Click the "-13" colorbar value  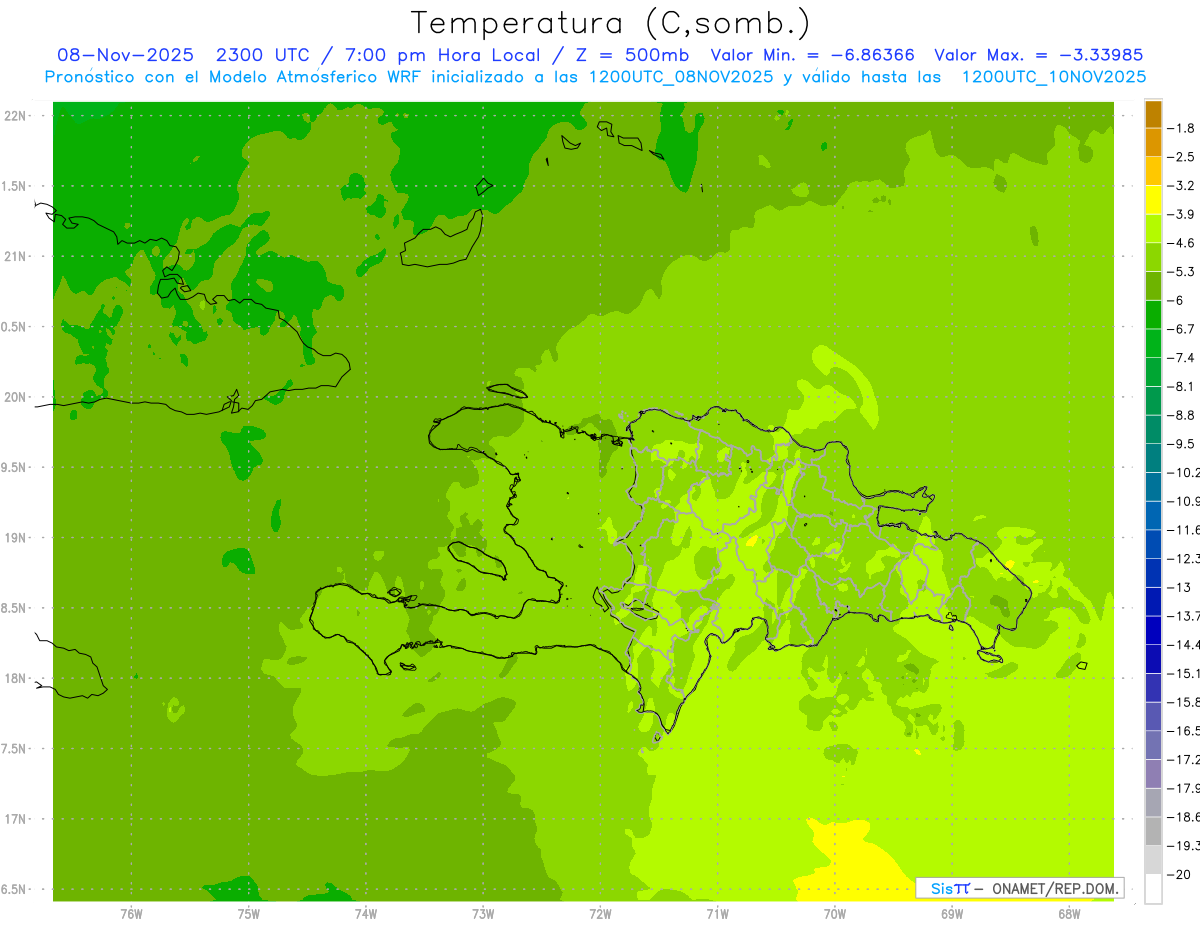pyautogui.click(x=1180, y=587)
